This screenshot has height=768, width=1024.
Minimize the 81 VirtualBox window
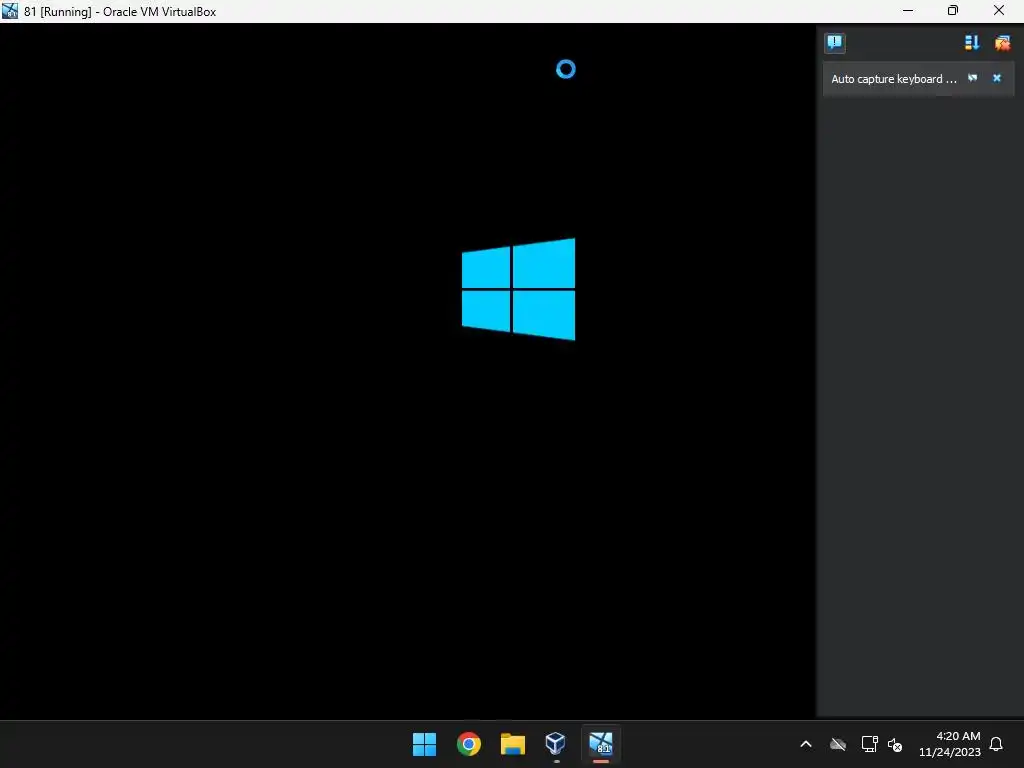[908, 10]
